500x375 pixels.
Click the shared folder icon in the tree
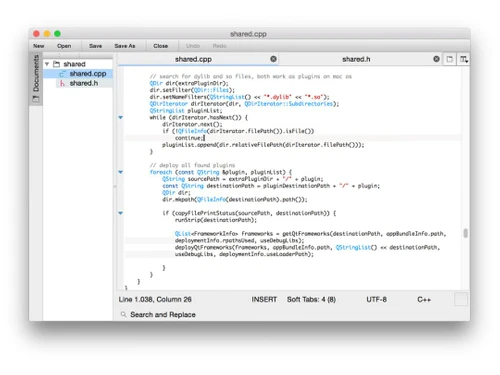click(57, 64)
